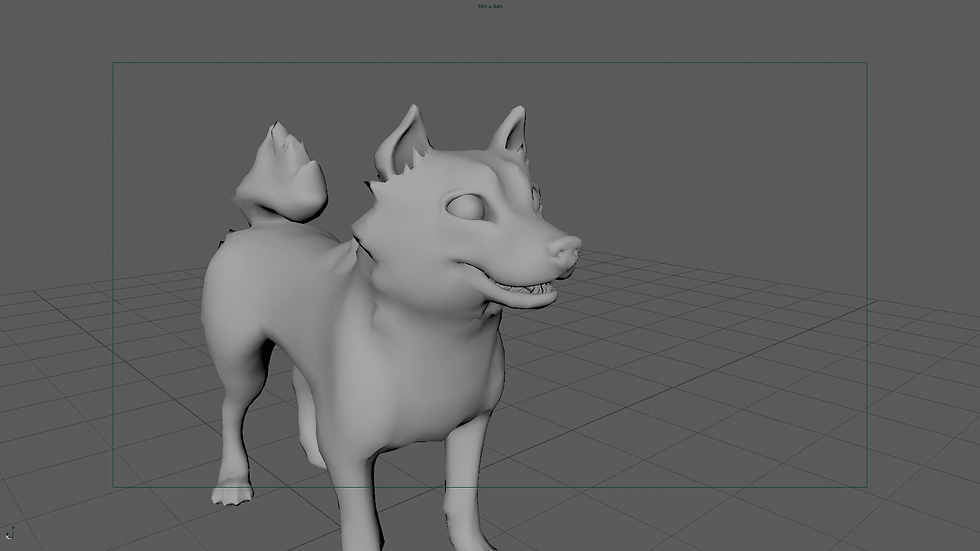Click the top edge of resolution gate frame
This screenshot has width=980, height=551.
pyautogui.click(x=489, y=62)
